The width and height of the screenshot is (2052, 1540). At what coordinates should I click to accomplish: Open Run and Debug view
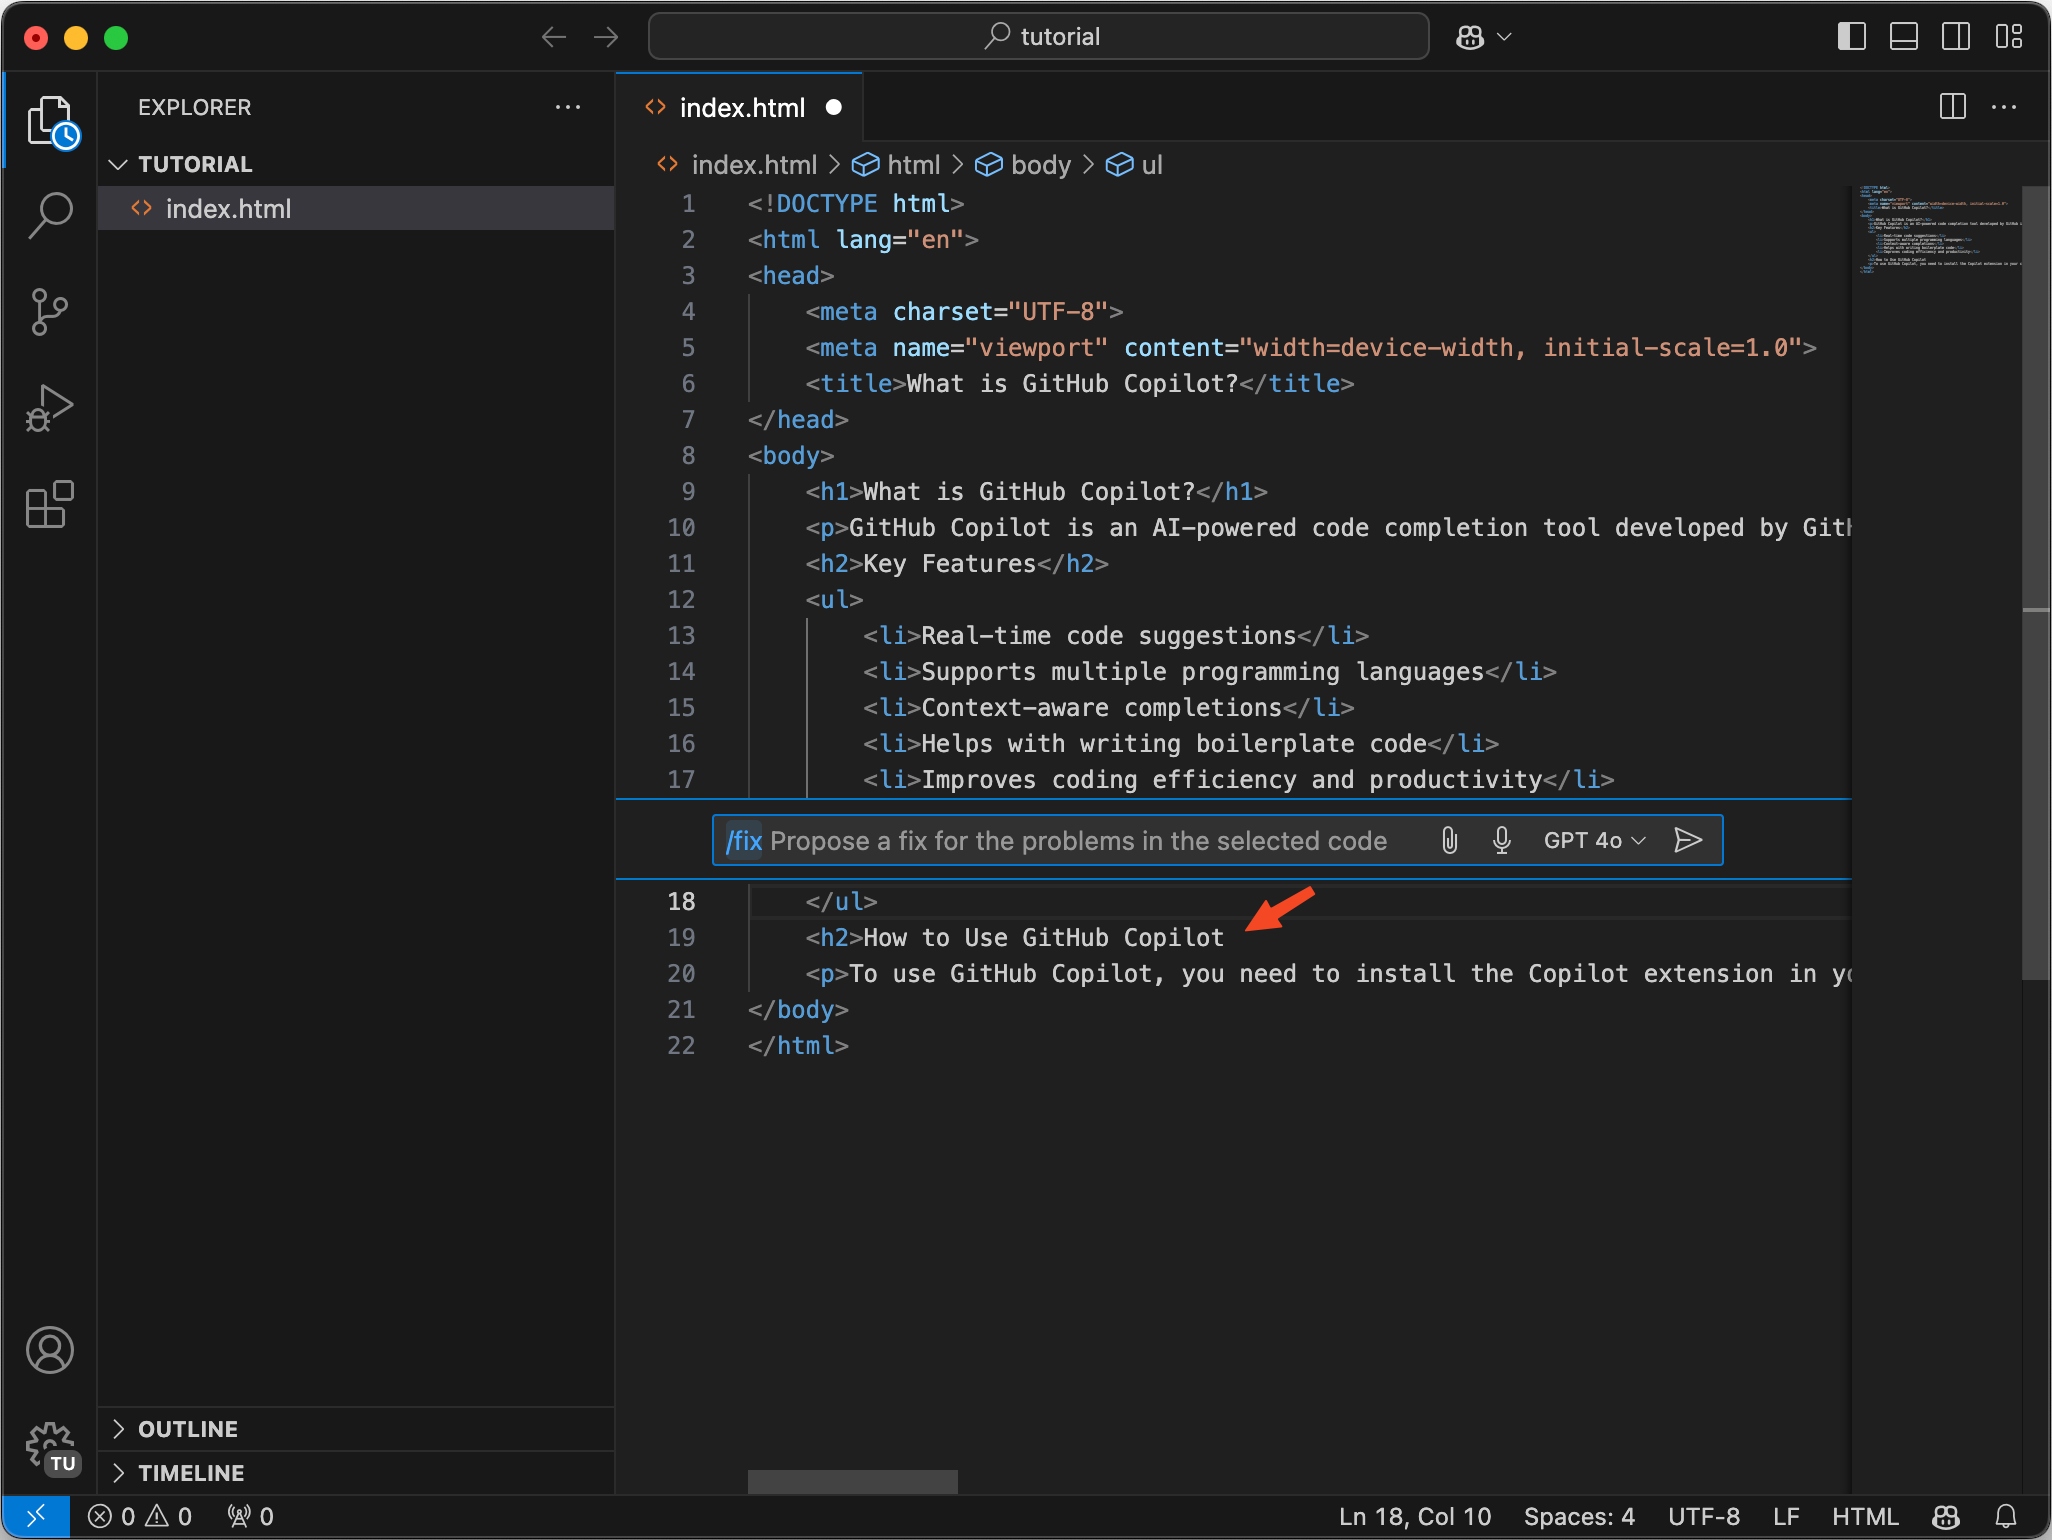coord(49,408)
